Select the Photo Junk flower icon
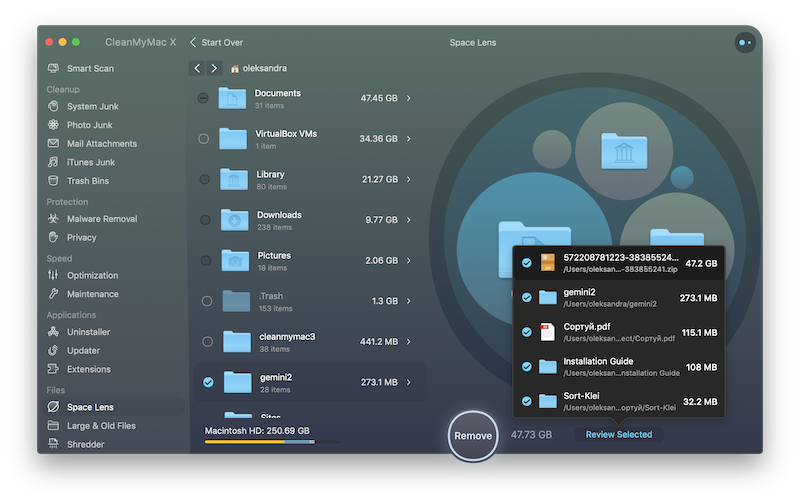This screenshot has width=800, height=503. 53,124
